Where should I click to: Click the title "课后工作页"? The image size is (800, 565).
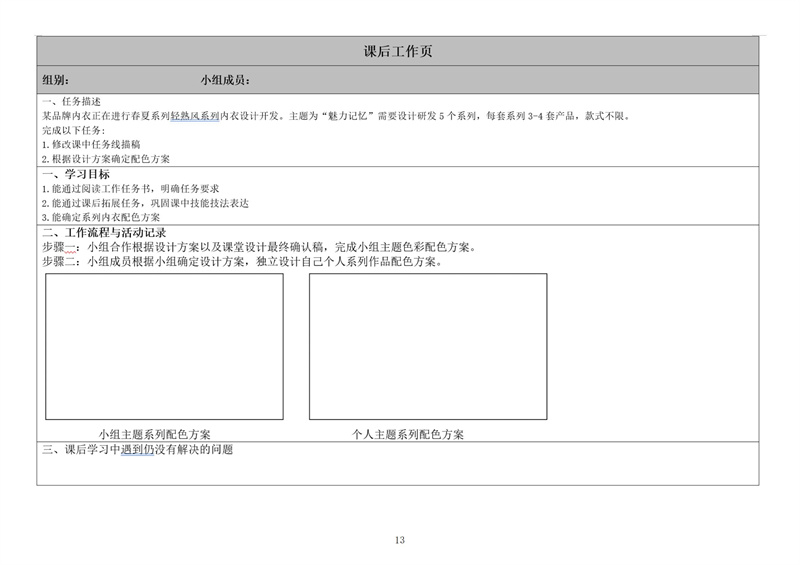point(398,51)
